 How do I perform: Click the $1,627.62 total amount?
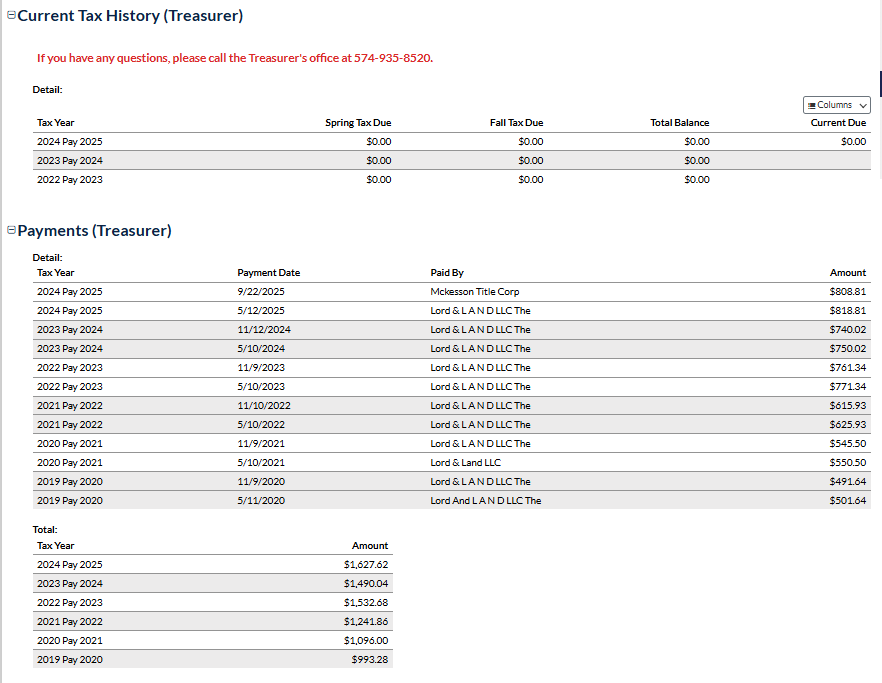click(365, 565)
